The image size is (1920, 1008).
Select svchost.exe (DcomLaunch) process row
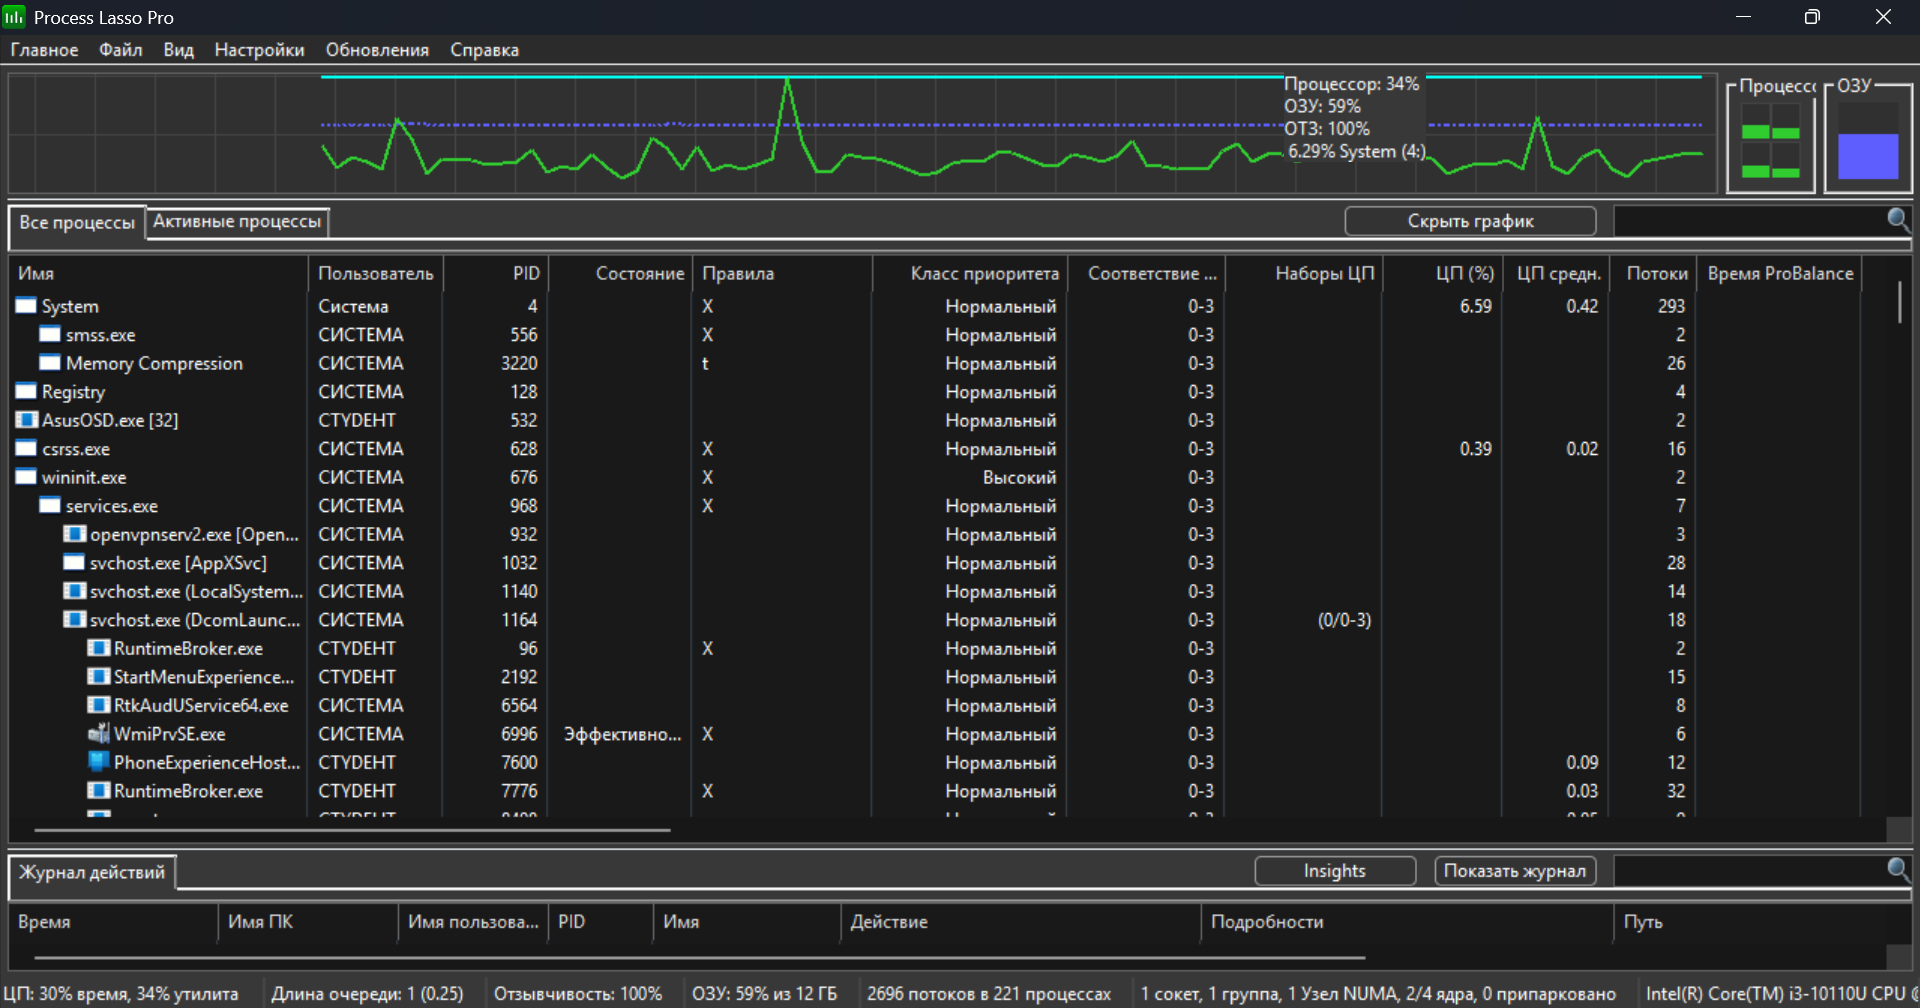[x=194, y=620]
